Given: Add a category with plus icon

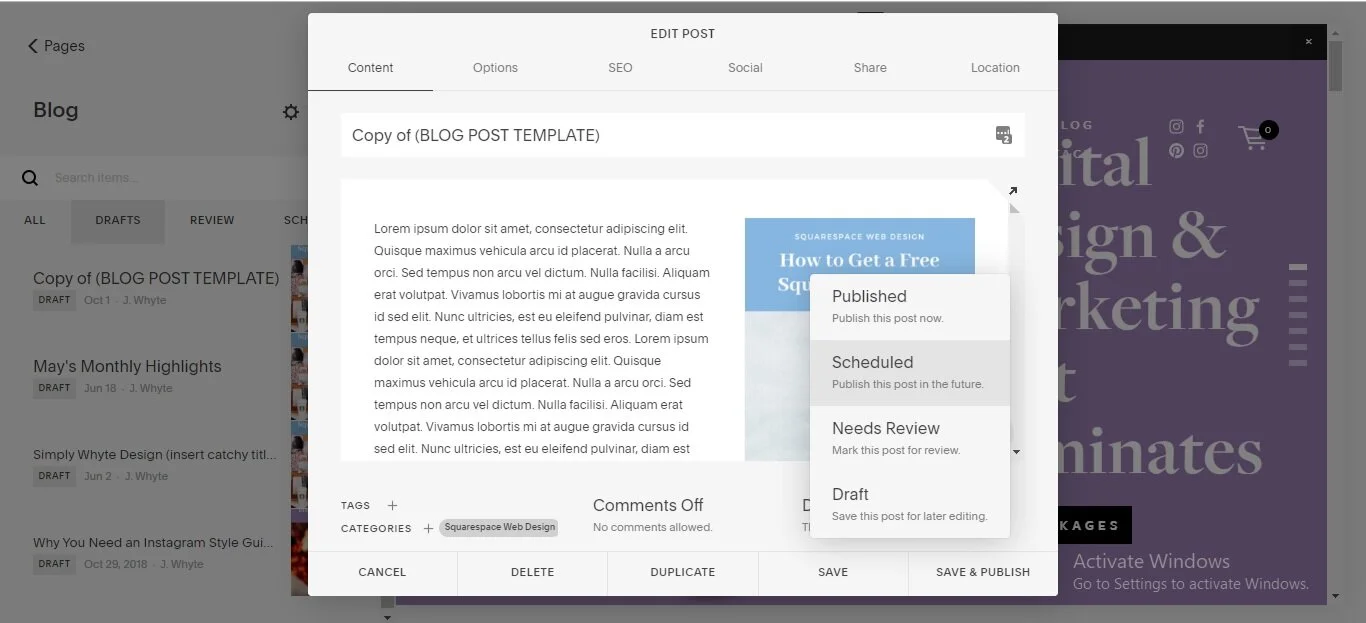Looking at the screenshot, I should click(428, 529).
